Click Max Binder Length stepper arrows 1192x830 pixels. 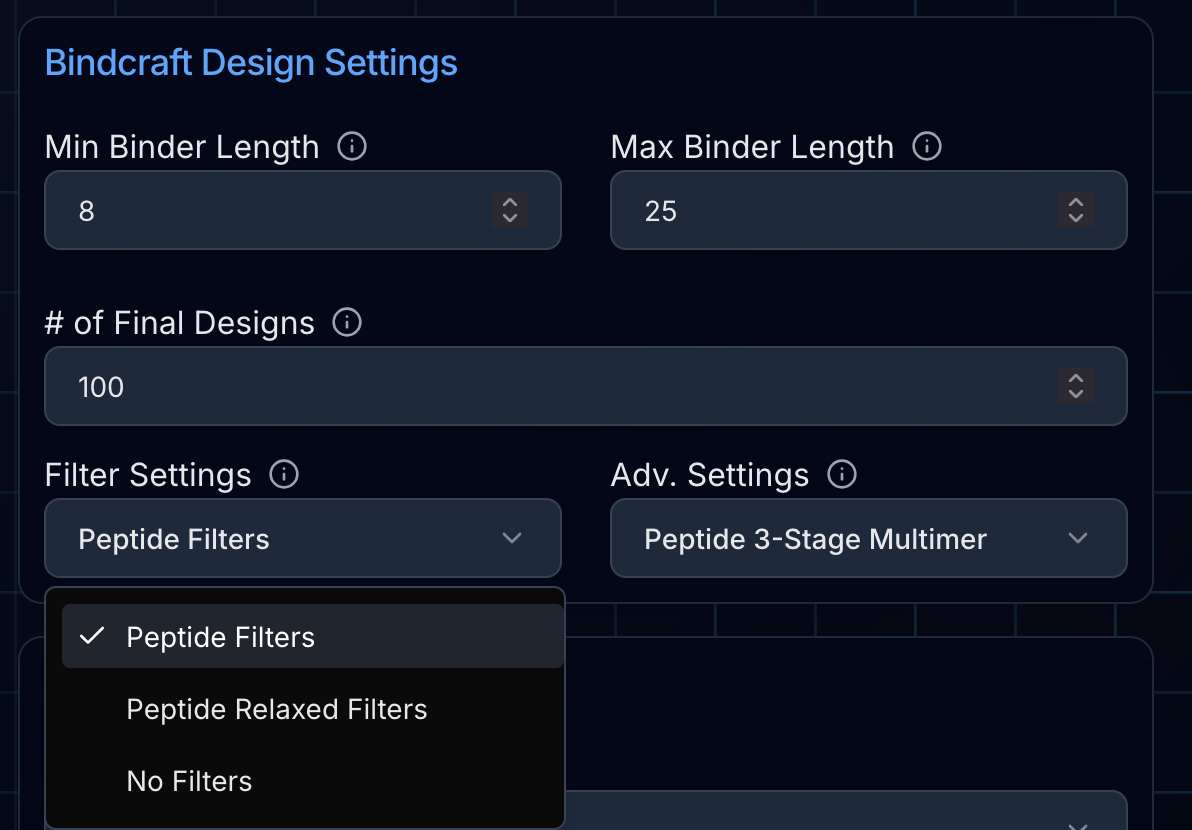tap(1076, 211)
